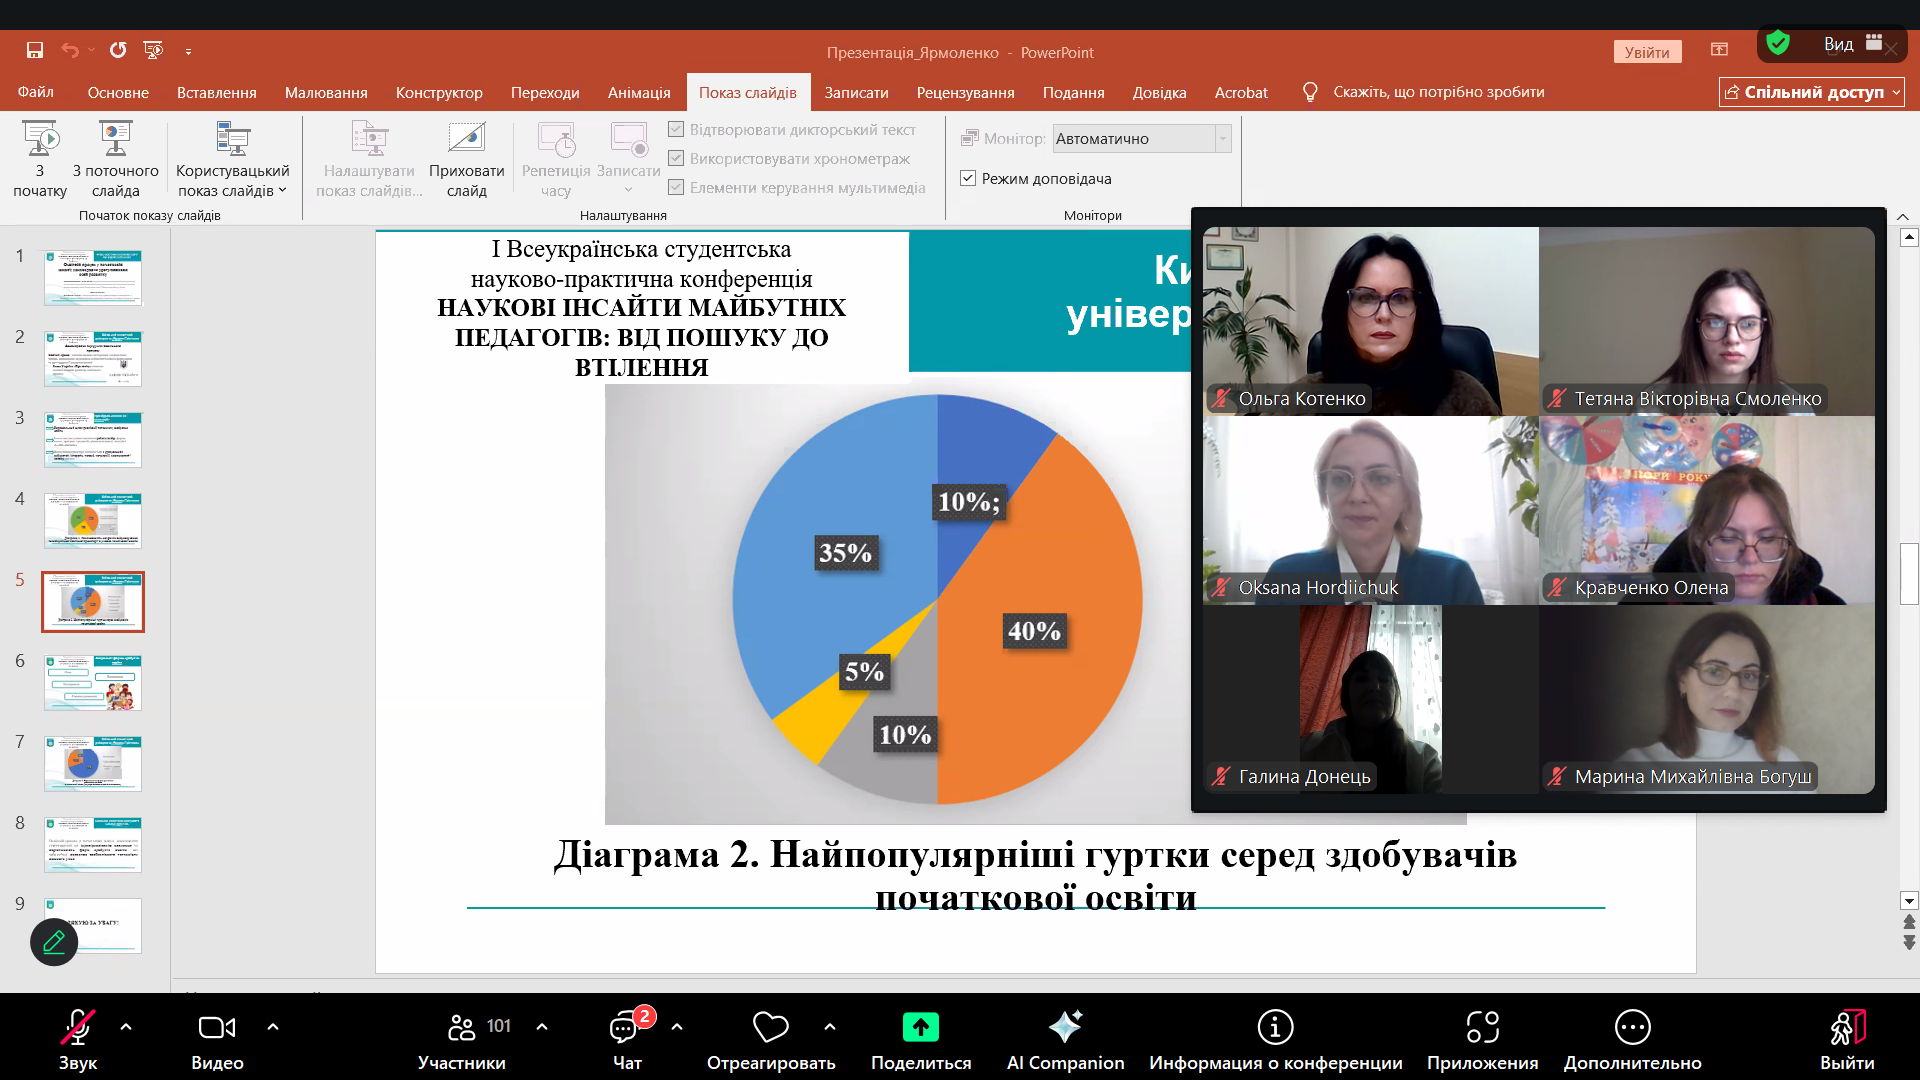The width and height of the screenshot is (1920, 1080).
Task: Toggle camera with Видео icon
Action: point(217,1027)
